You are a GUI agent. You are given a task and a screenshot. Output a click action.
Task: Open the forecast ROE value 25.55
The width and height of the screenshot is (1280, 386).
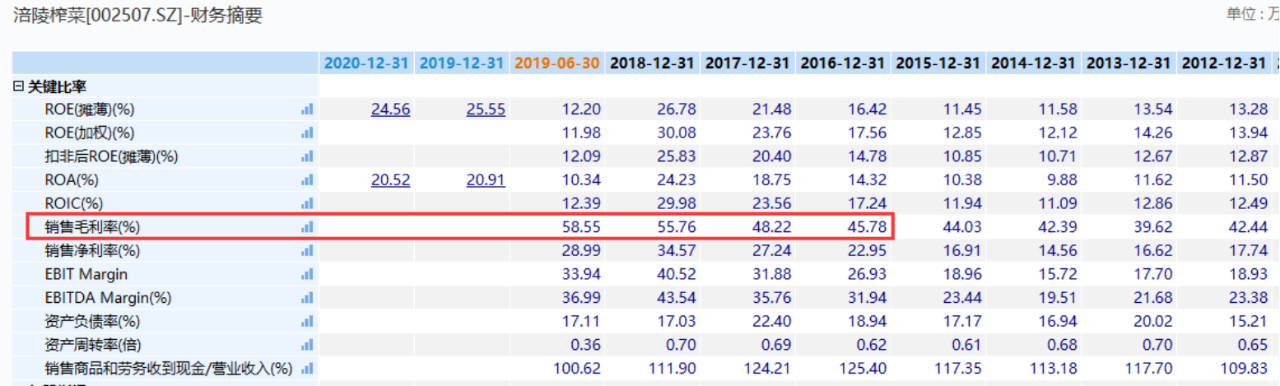[x=486, y=109]
